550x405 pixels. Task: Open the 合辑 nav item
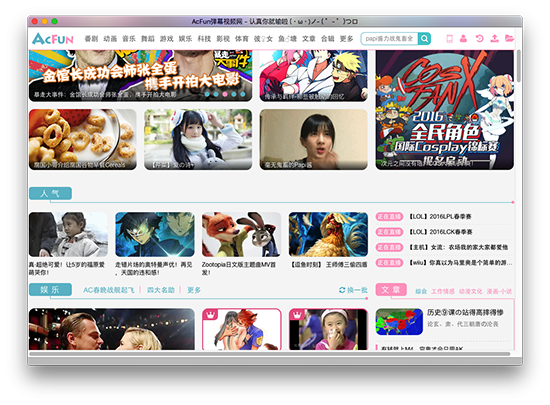(328, 39)
